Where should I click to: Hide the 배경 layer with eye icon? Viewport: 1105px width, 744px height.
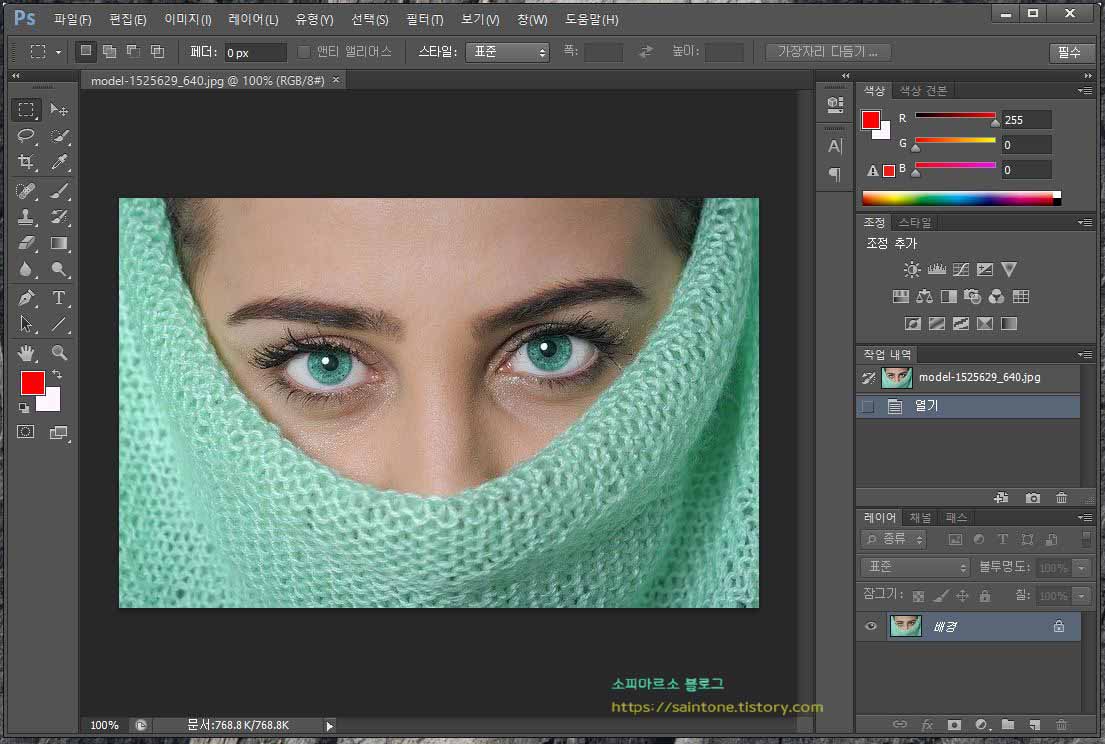point(871,626)
